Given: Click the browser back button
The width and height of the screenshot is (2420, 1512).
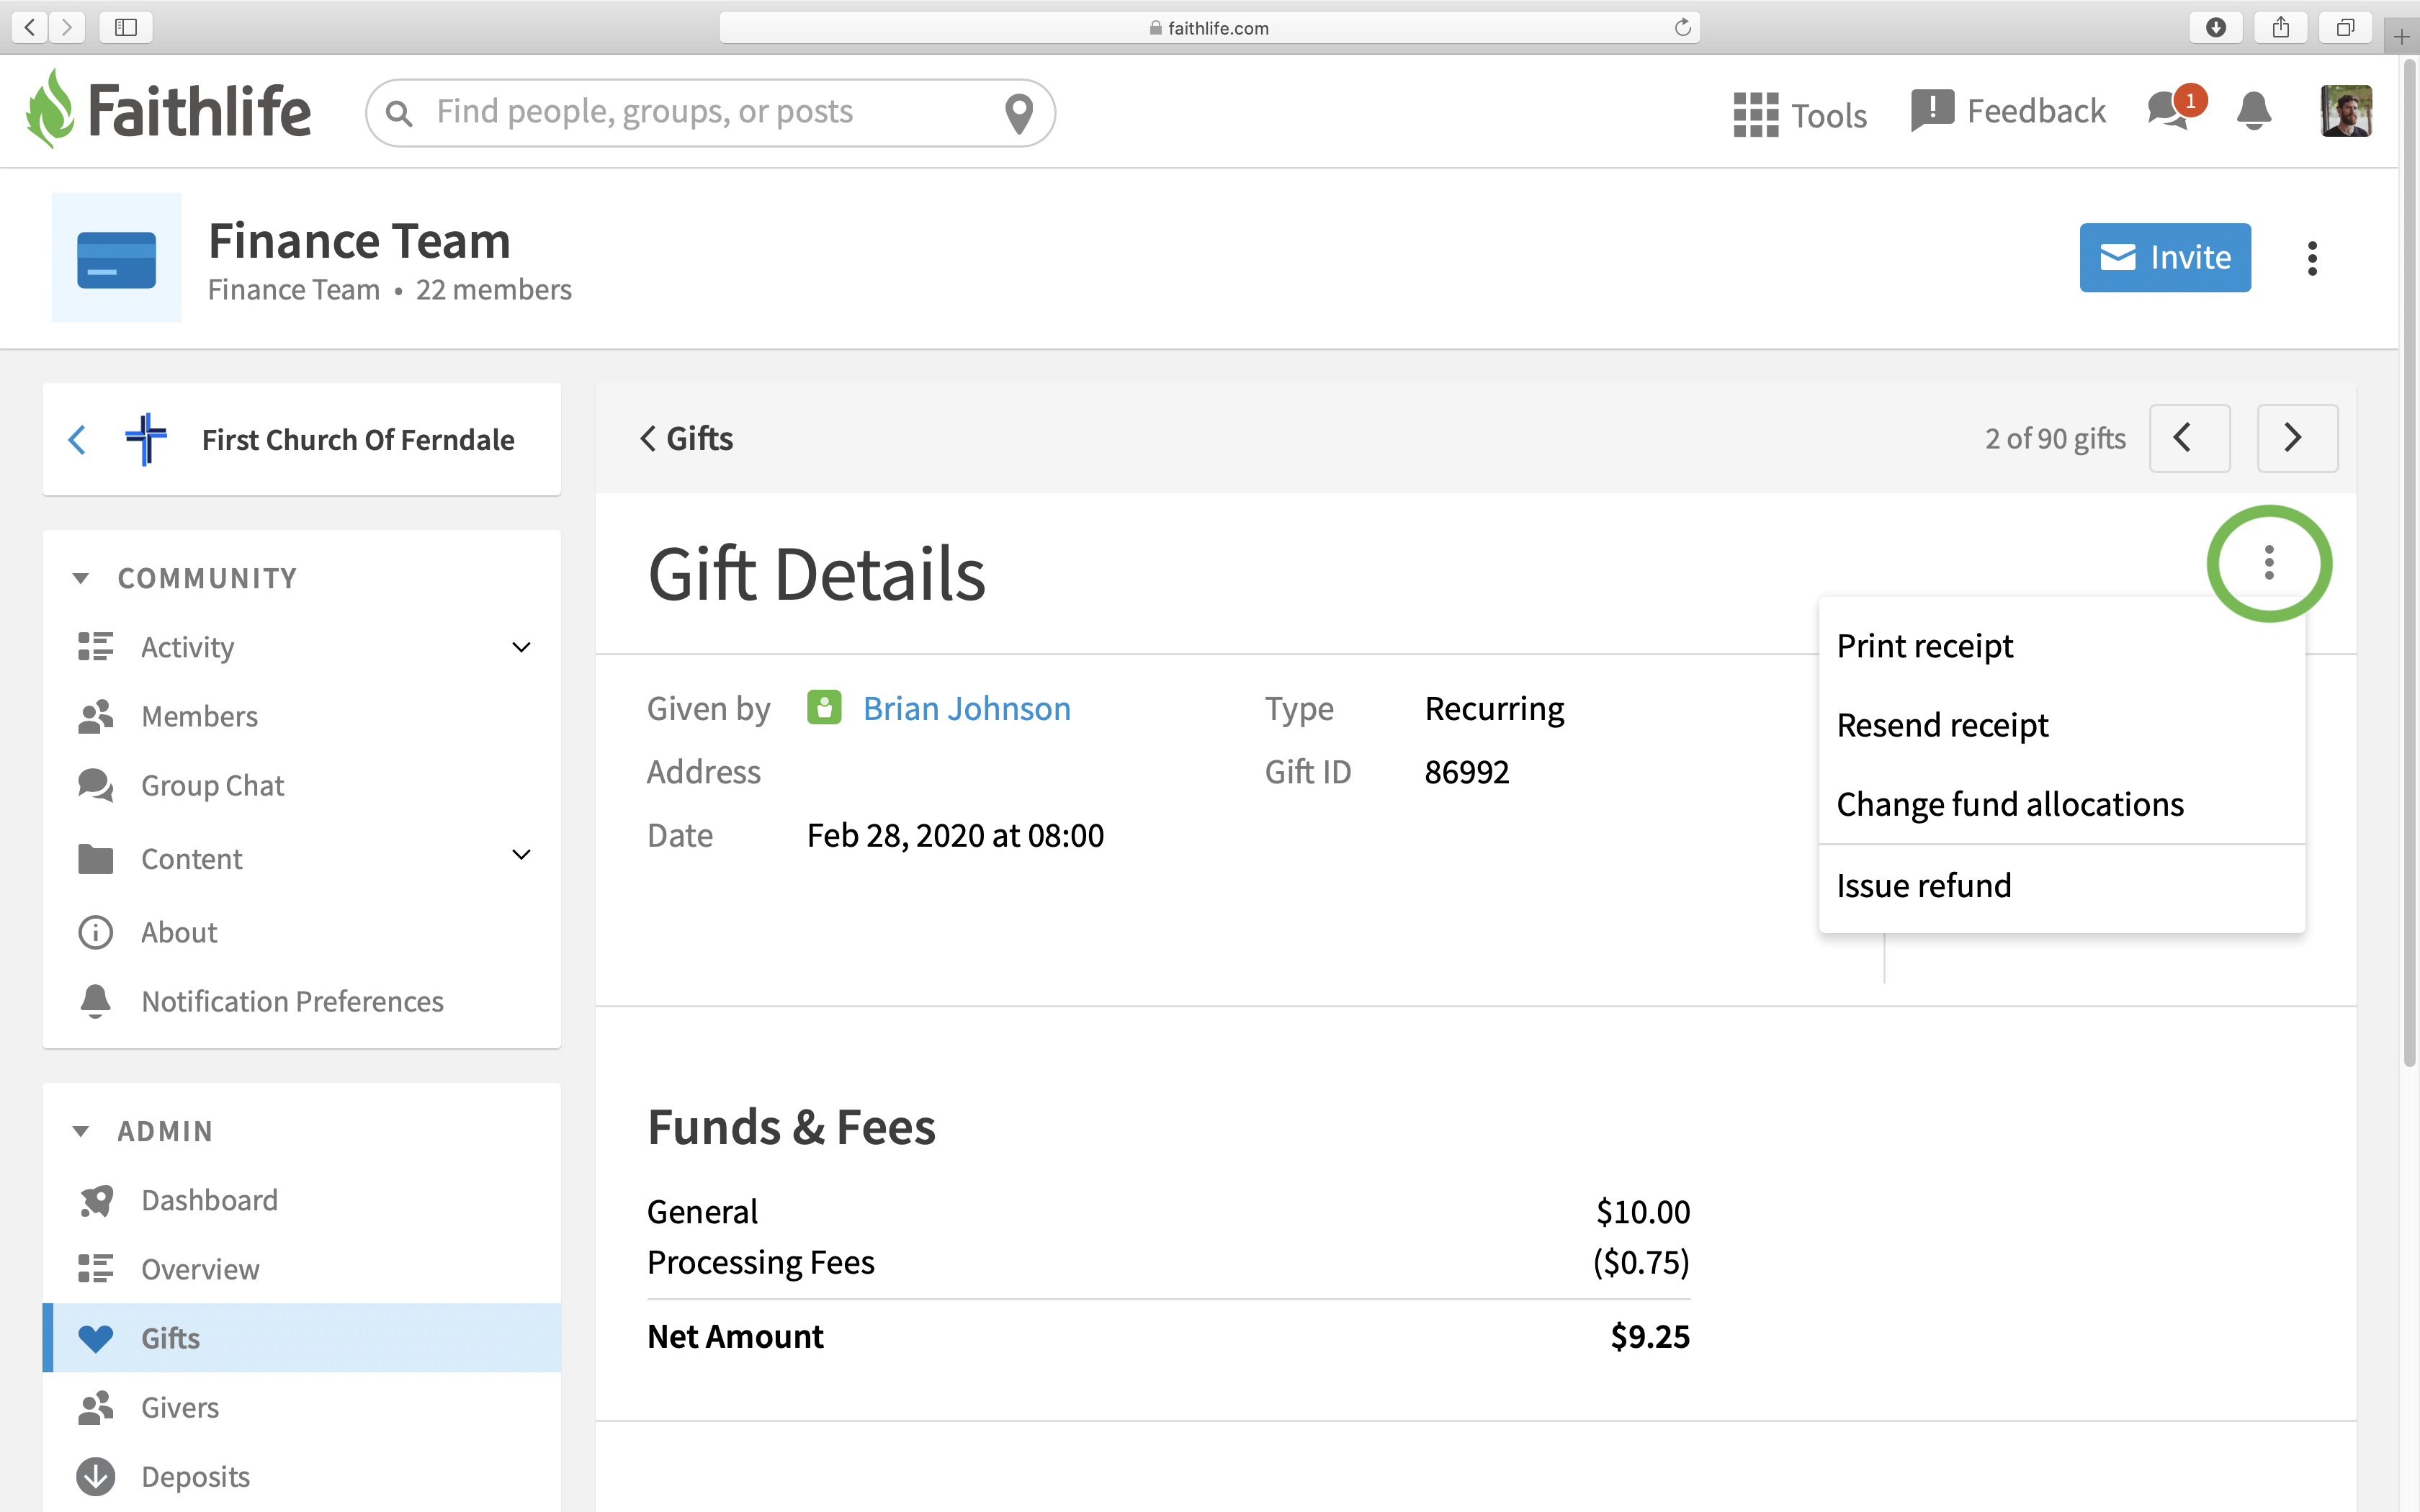Looking at the screenshot, I should [30, 27].
